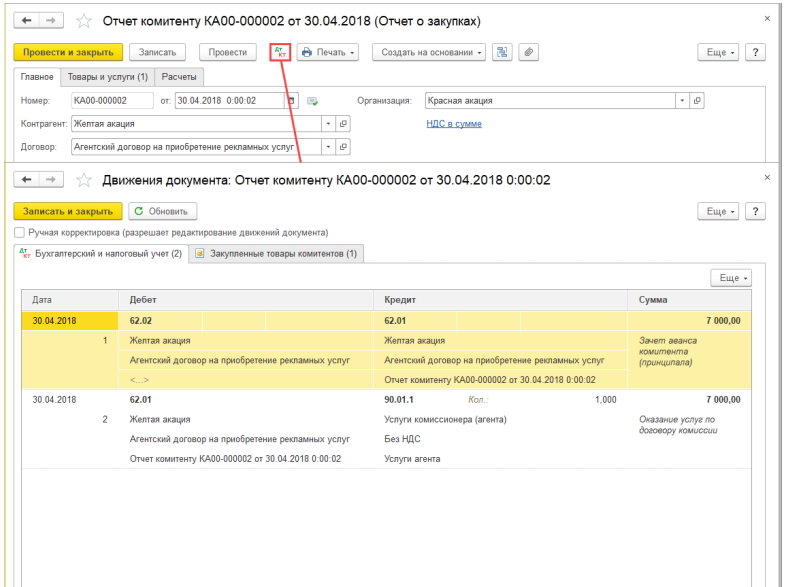Expand the Организация dropdown arrow
Viewport: 787px width, 587px height.
click(x=682, y=100)
